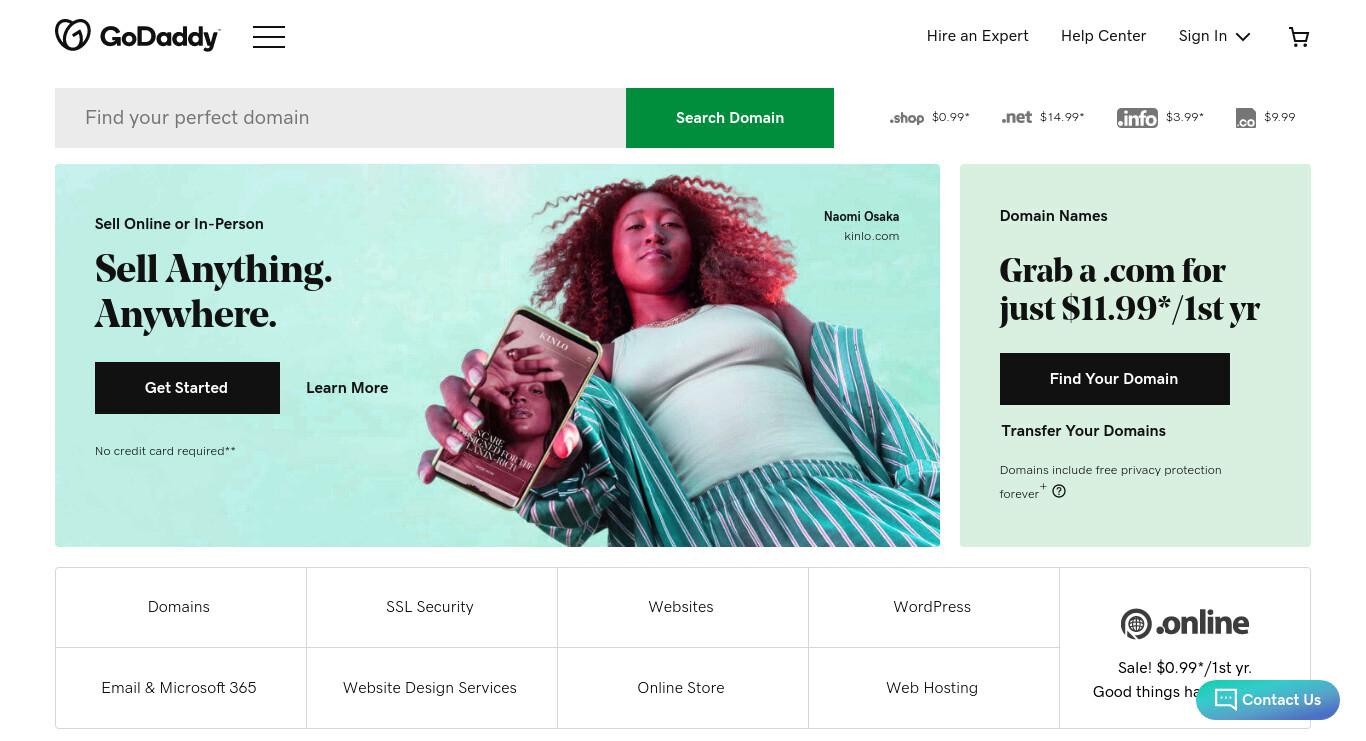Select the .info domain offer icon

[x=1137, y=118]
